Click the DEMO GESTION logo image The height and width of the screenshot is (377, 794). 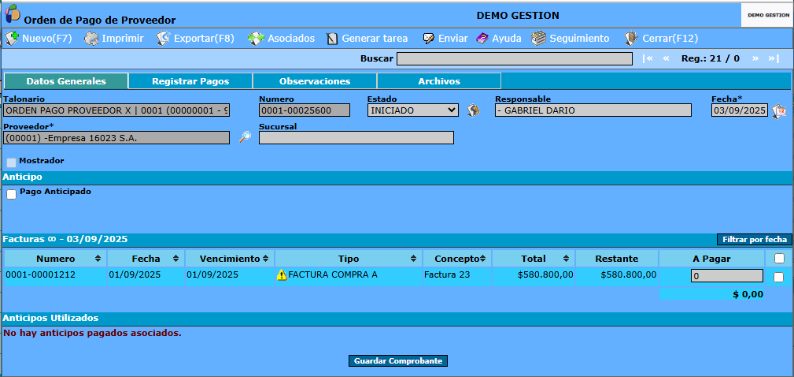coord(768,15)
